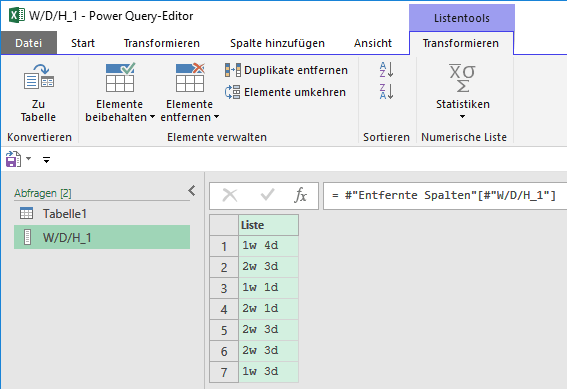Open the dropdown arrow beside the save icon
Viewport: 567px width, 389px height.
[x=29, y=159]
